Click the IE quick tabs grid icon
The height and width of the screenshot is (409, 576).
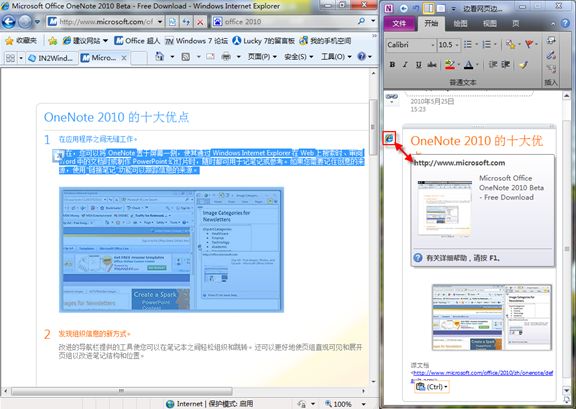pyautogui.click(x=10, y=58)
